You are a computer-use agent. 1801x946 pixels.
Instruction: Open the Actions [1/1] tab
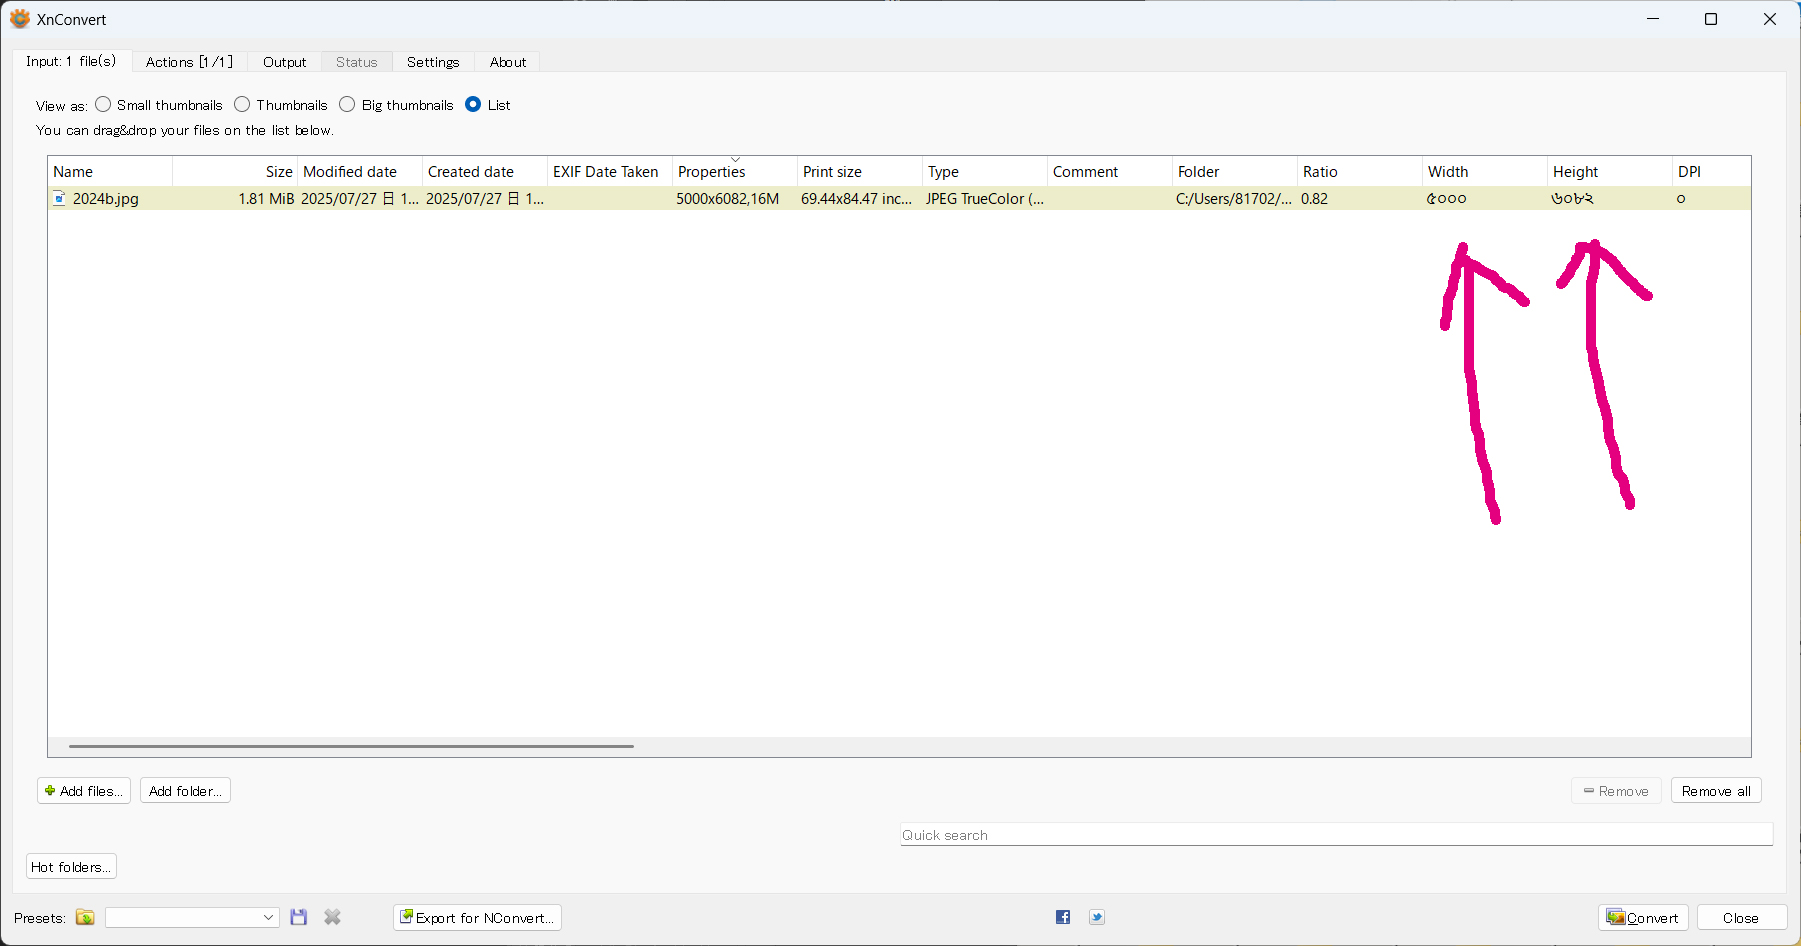pos(189,62)
